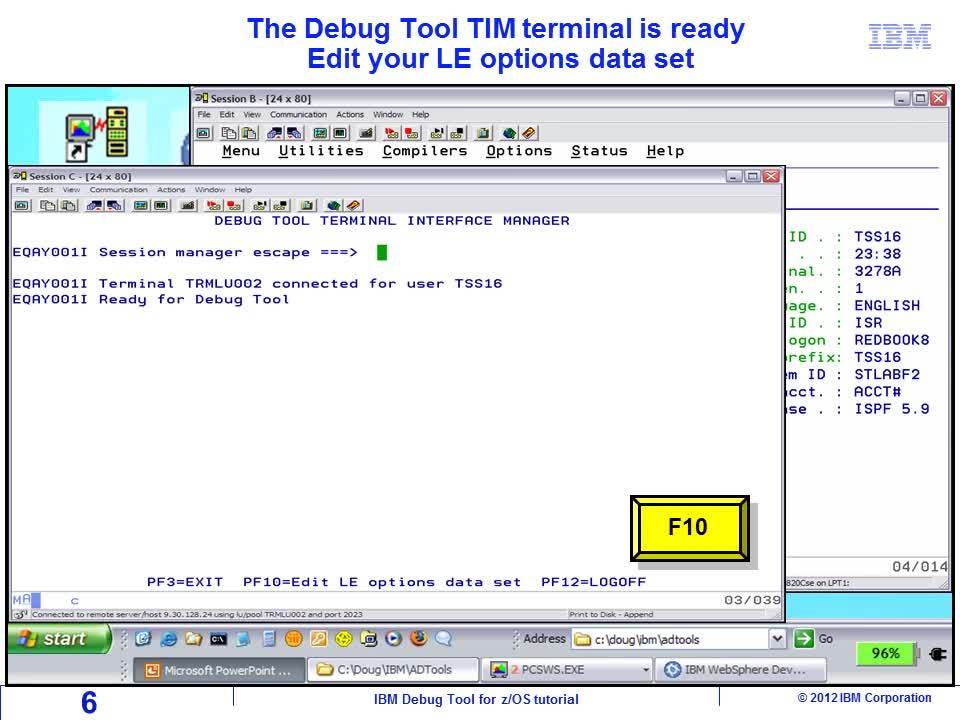Screen dimensions: 960x720
Task: Open ISPF Compilers menu in Session B
Action: [425, 151]
